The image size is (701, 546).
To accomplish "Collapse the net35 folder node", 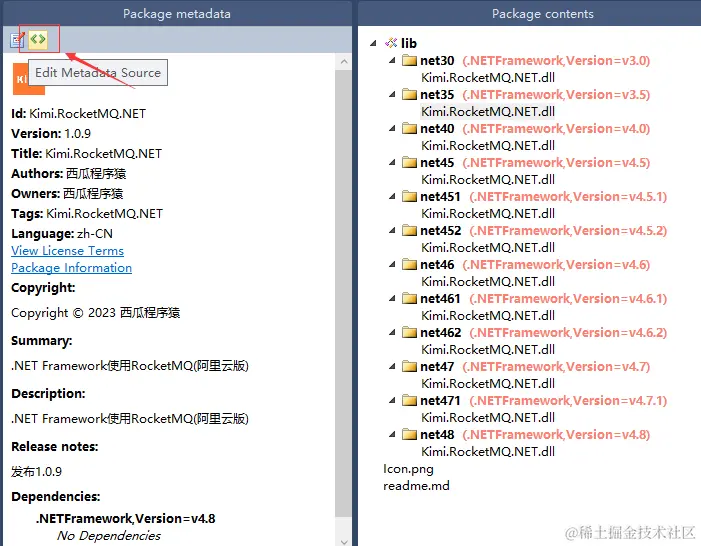I will (392, 94).
